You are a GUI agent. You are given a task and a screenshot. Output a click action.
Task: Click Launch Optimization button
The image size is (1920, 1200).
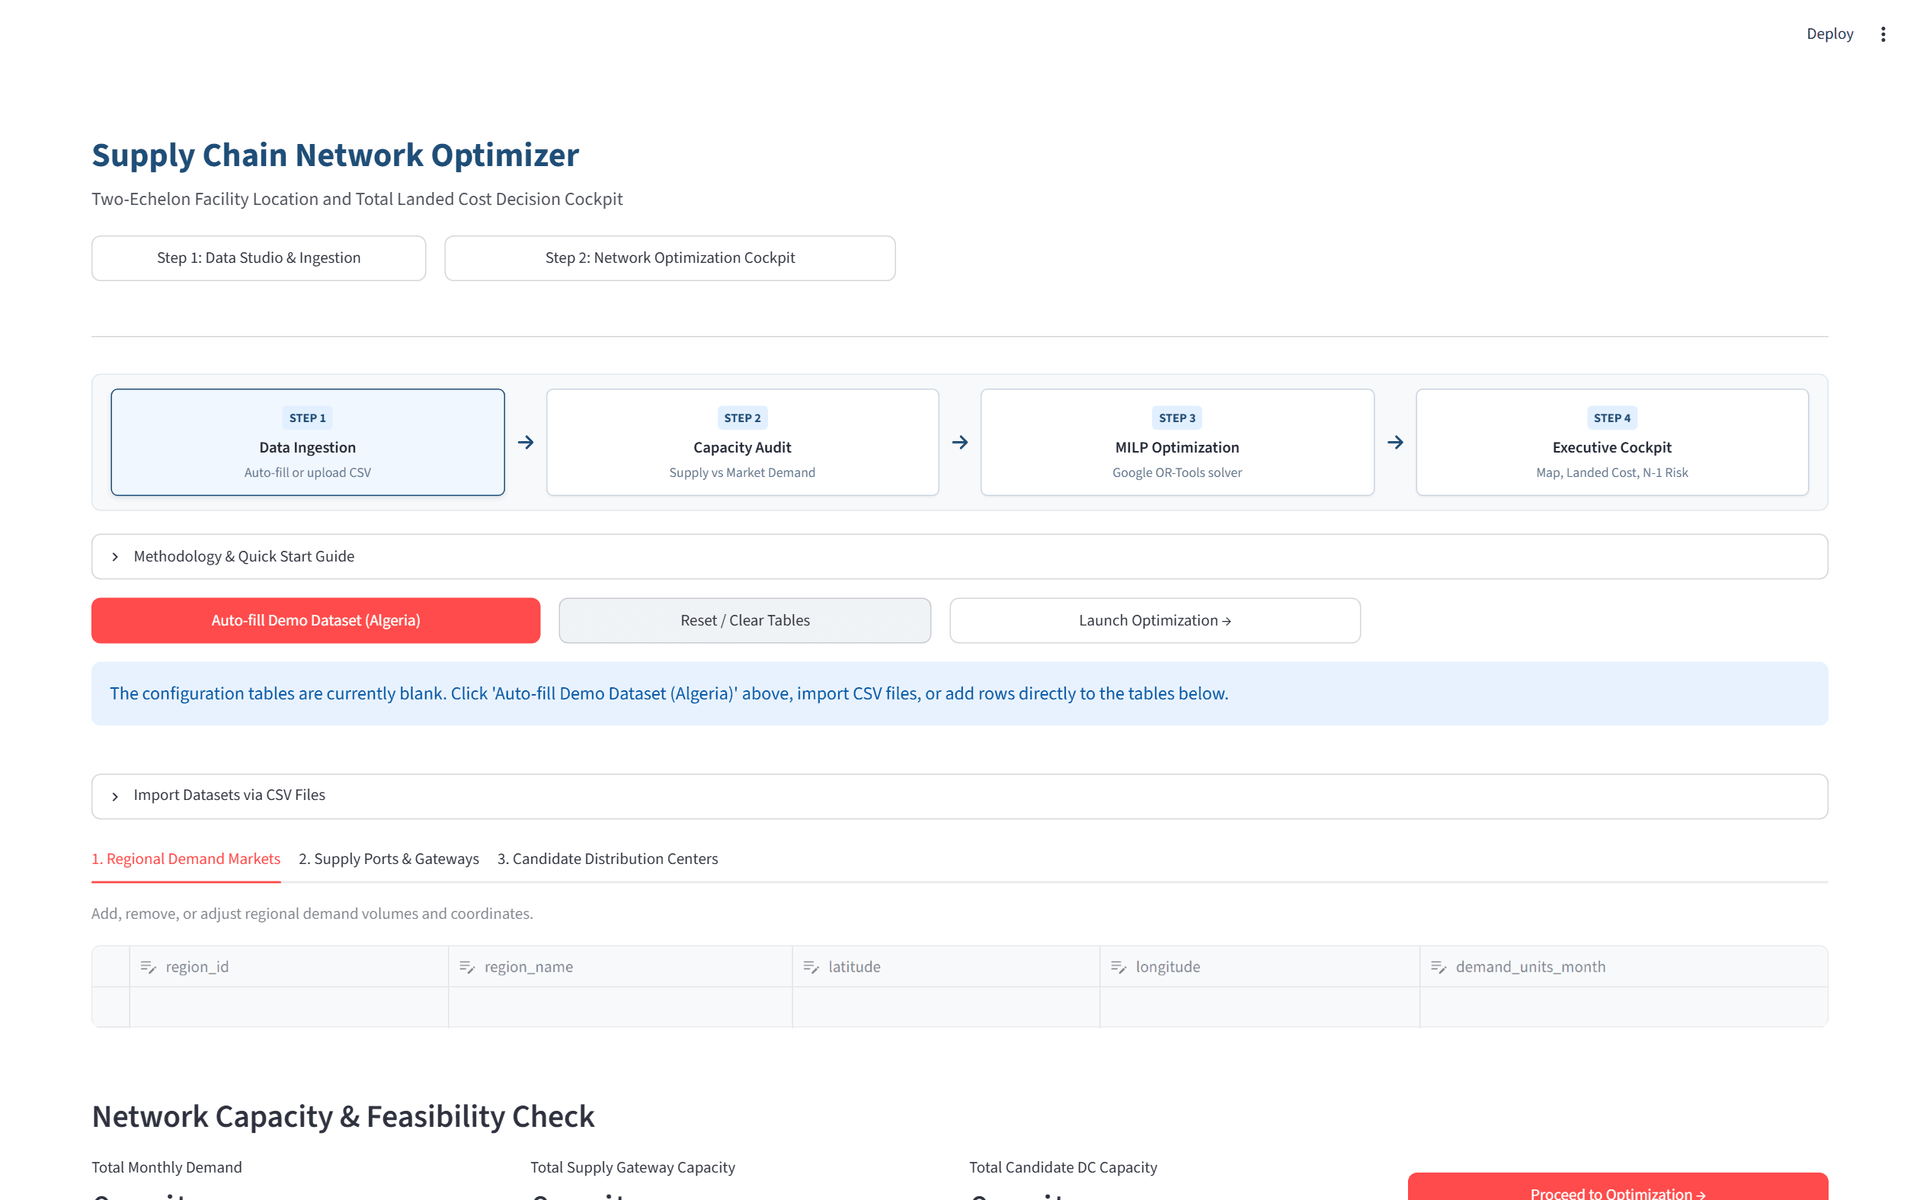[x=1155, y=621]
